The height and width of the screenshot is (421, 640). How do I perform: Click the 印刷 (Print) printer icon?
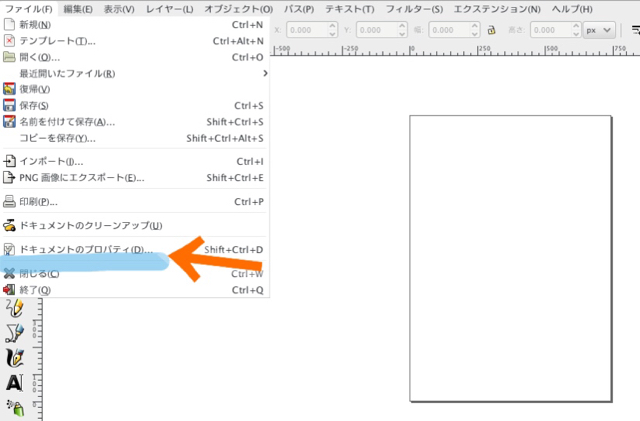[10, 201]
